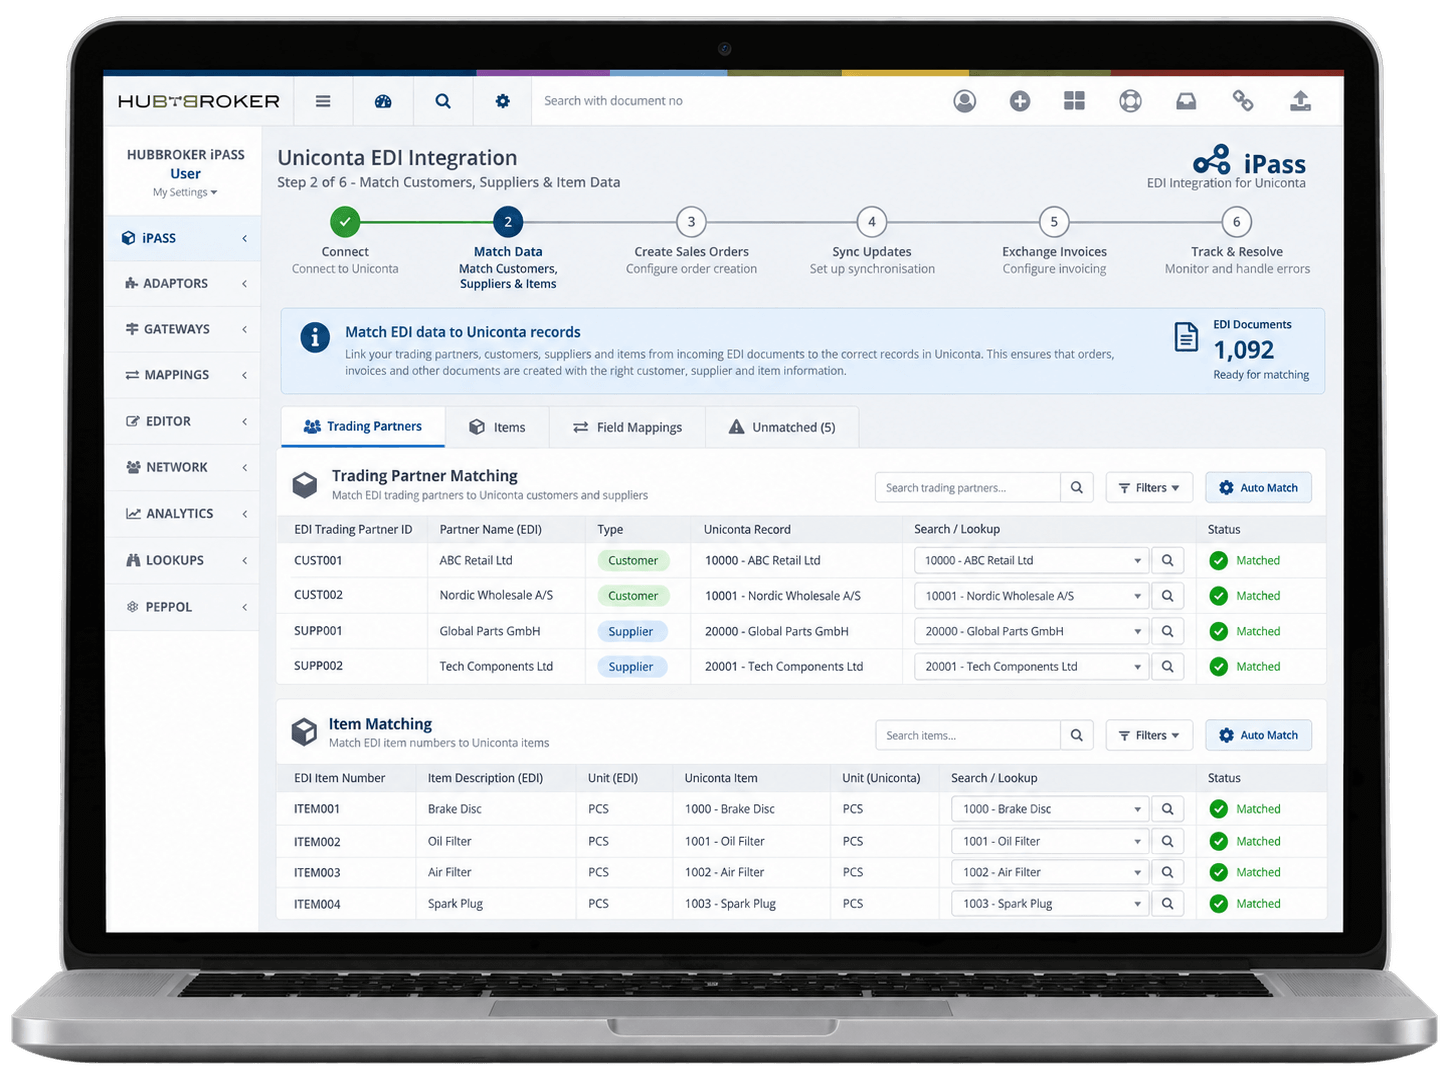Open the 10000 - ABC Retail Ltd lookup dropdown
The height and width of the screenshot is (1086, 1448).
coord(1031,561)
